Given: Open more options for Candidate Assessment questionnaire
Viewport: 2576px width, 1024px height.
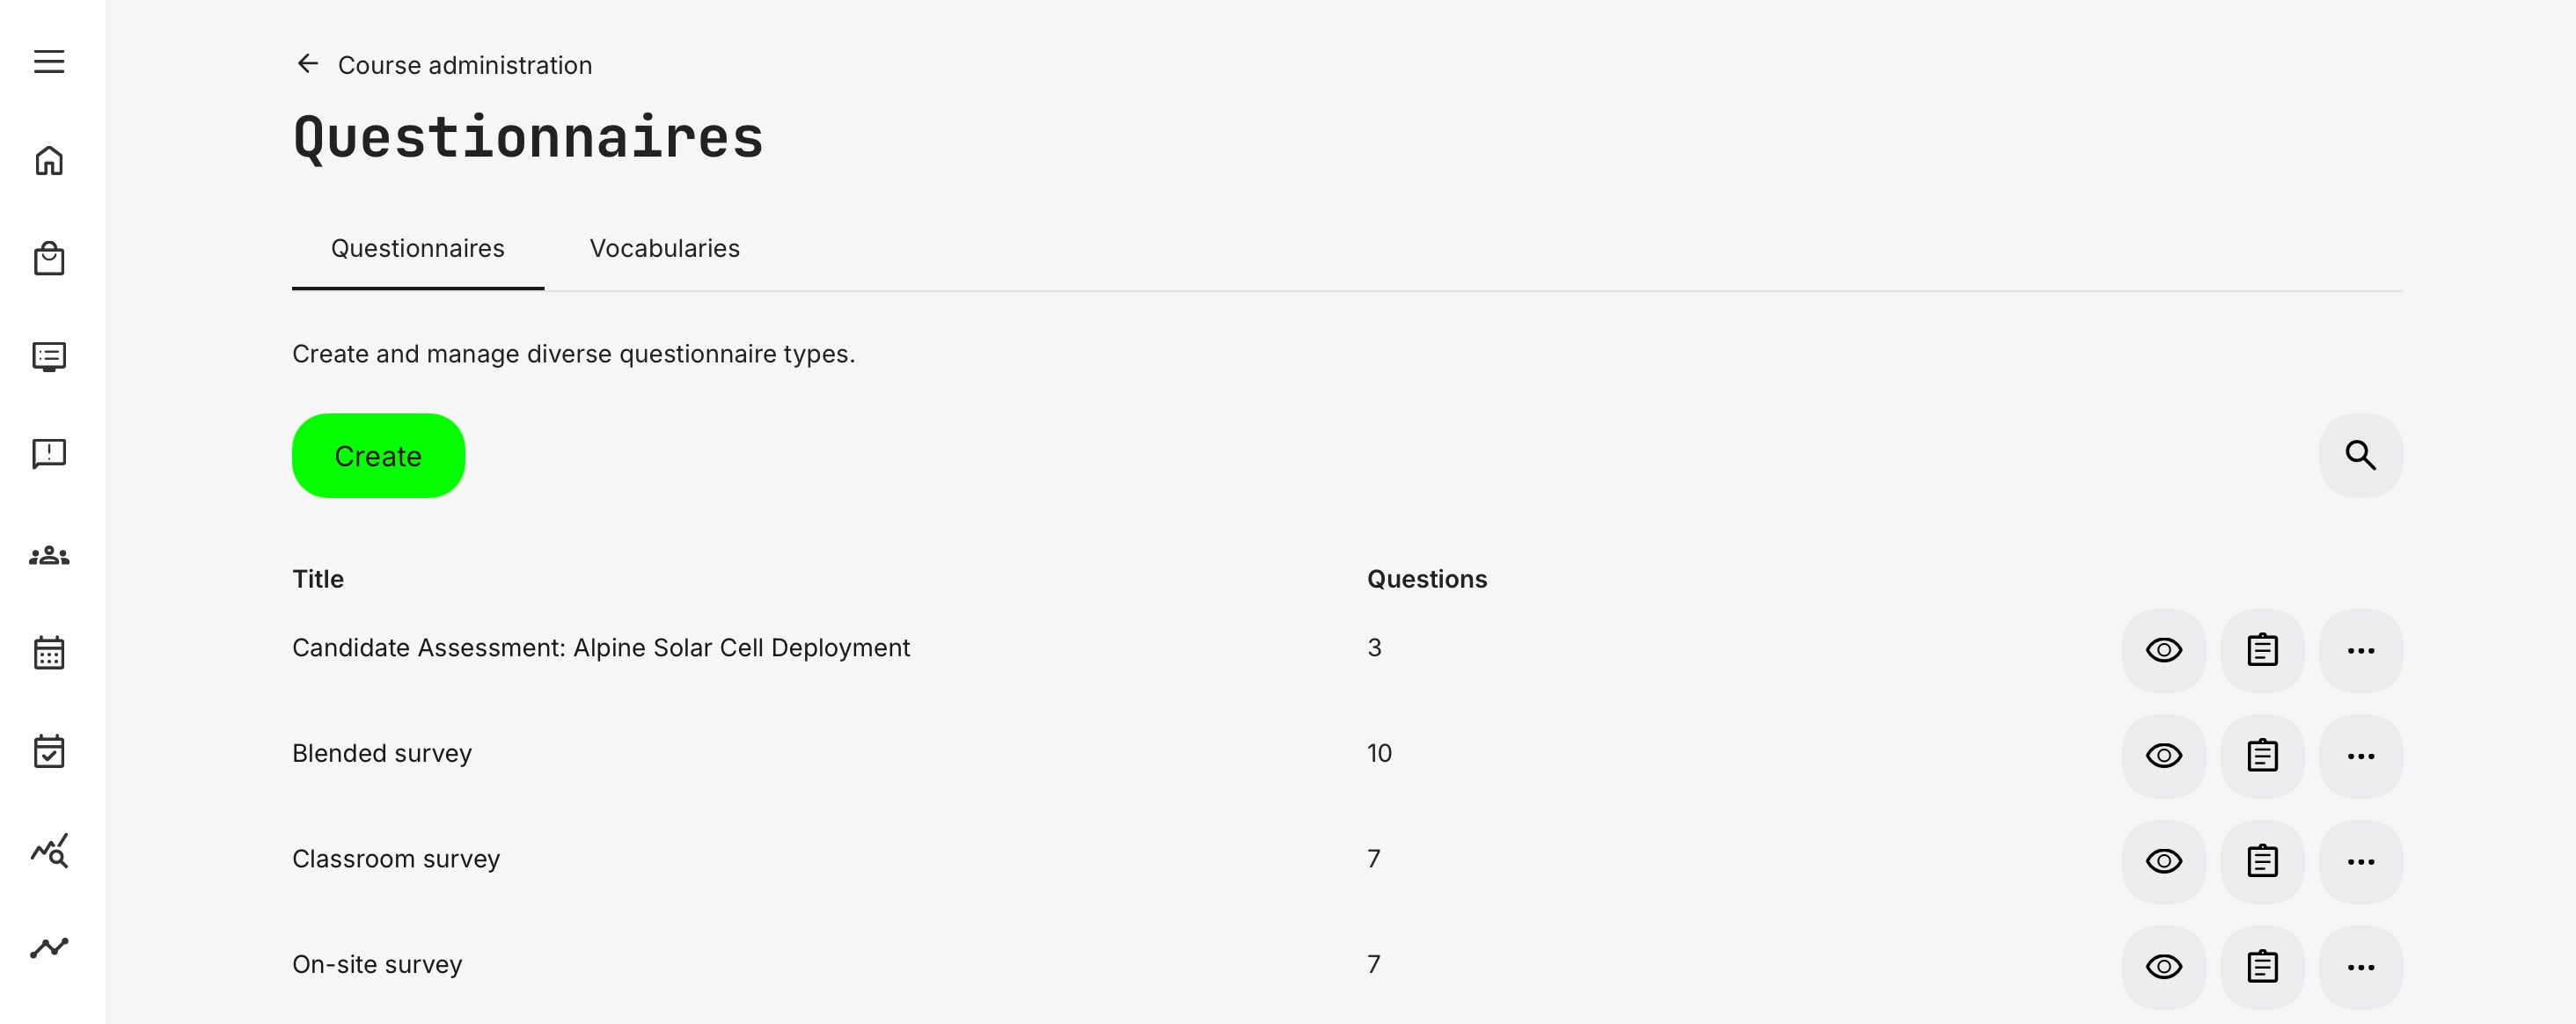Looking at the screenshot, I should pos(2362,651).
